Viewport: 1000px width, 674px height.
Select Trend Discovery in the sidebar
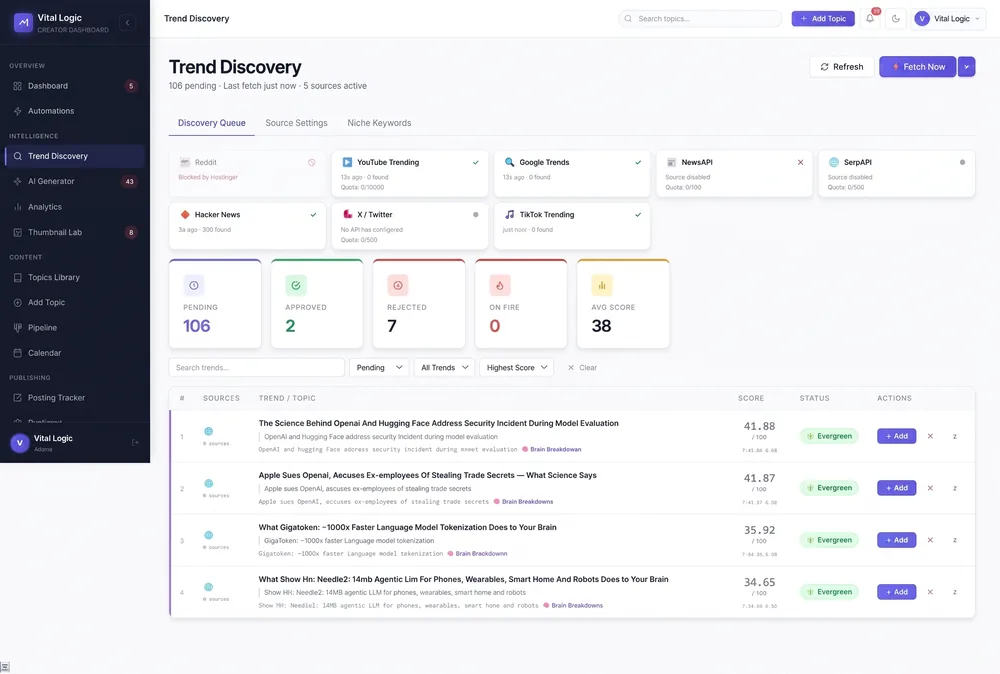(75, 156)
